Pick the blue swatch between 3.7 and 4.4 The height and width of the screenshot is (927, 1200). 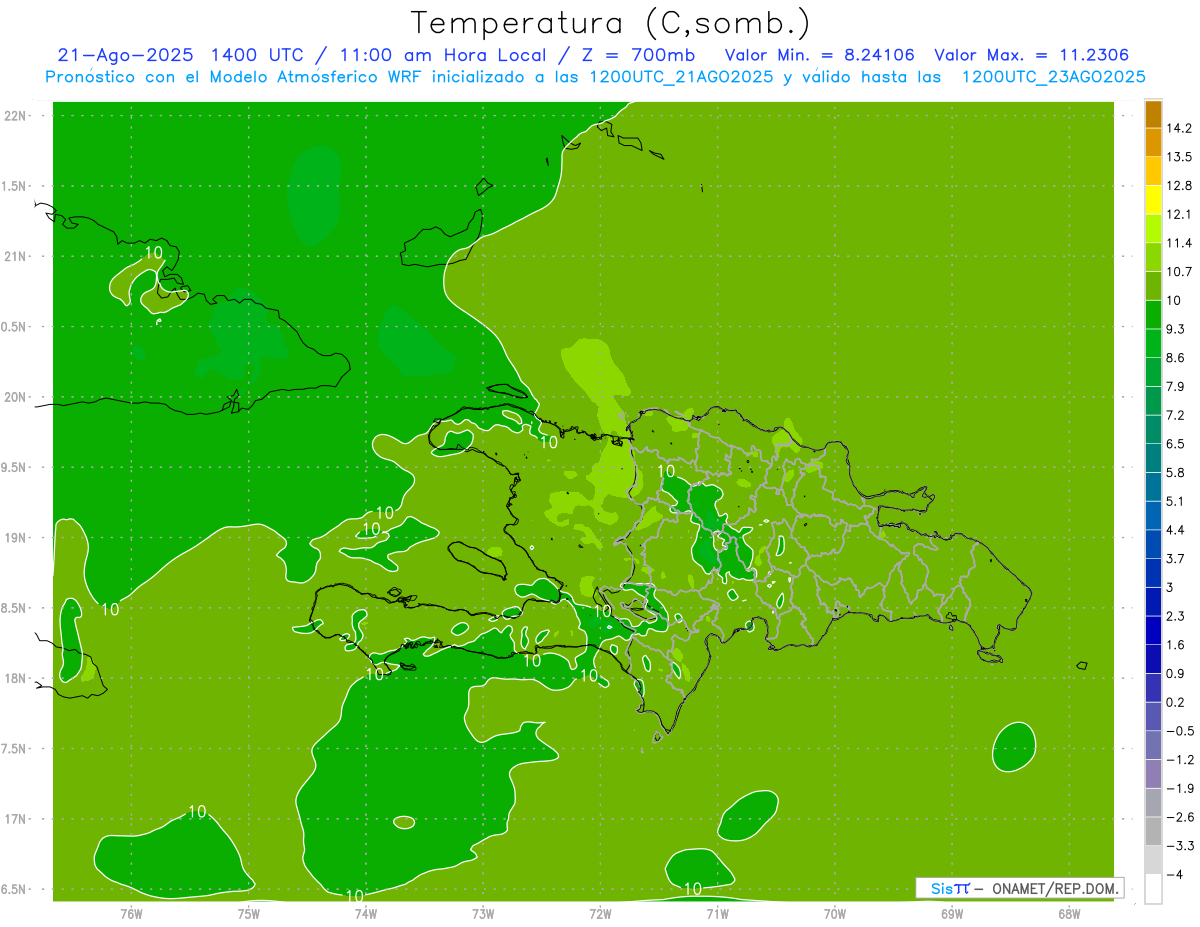point(1153,544)
